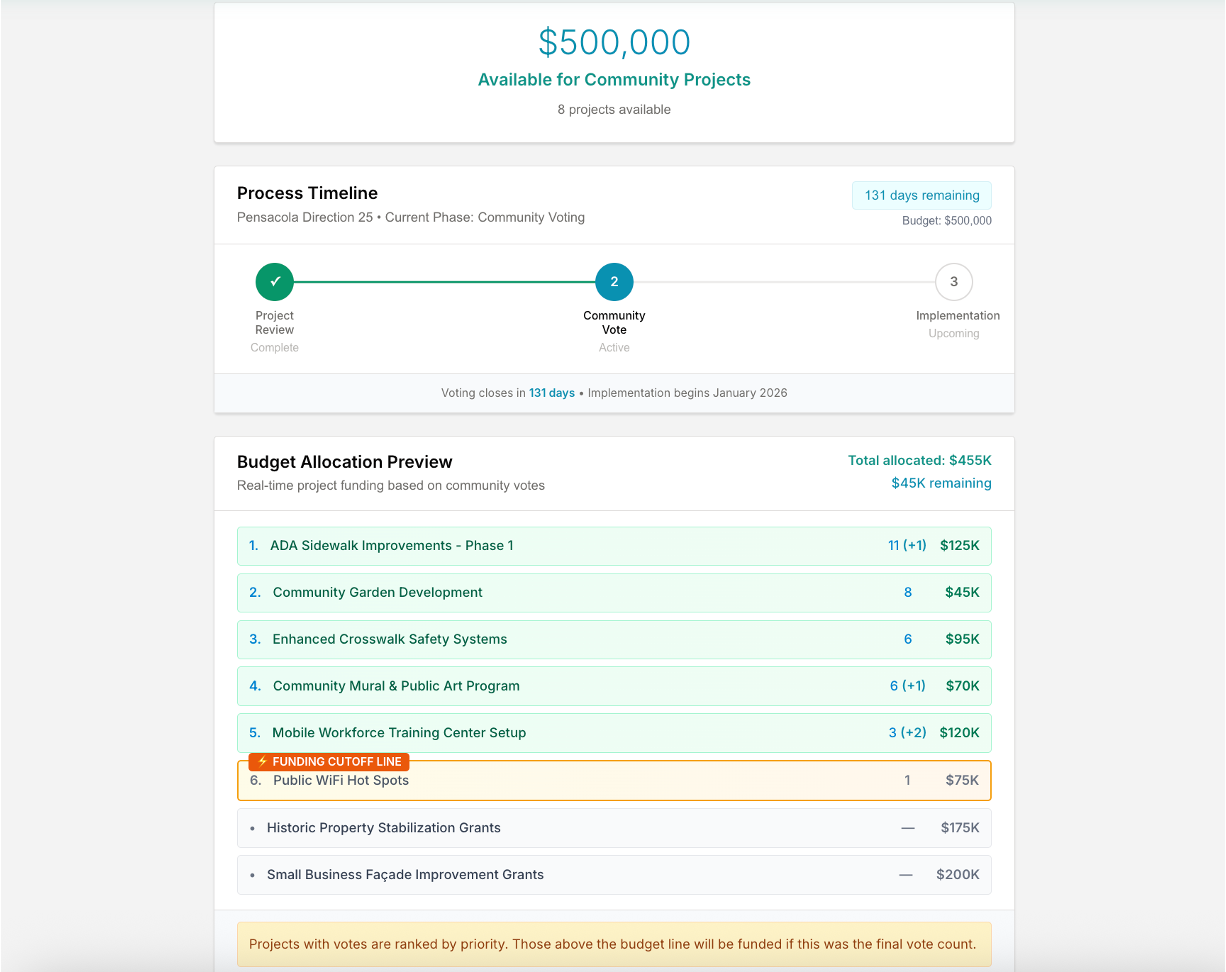
Task: Select the Community Vote step 2 circle
Action: [614, 282]
